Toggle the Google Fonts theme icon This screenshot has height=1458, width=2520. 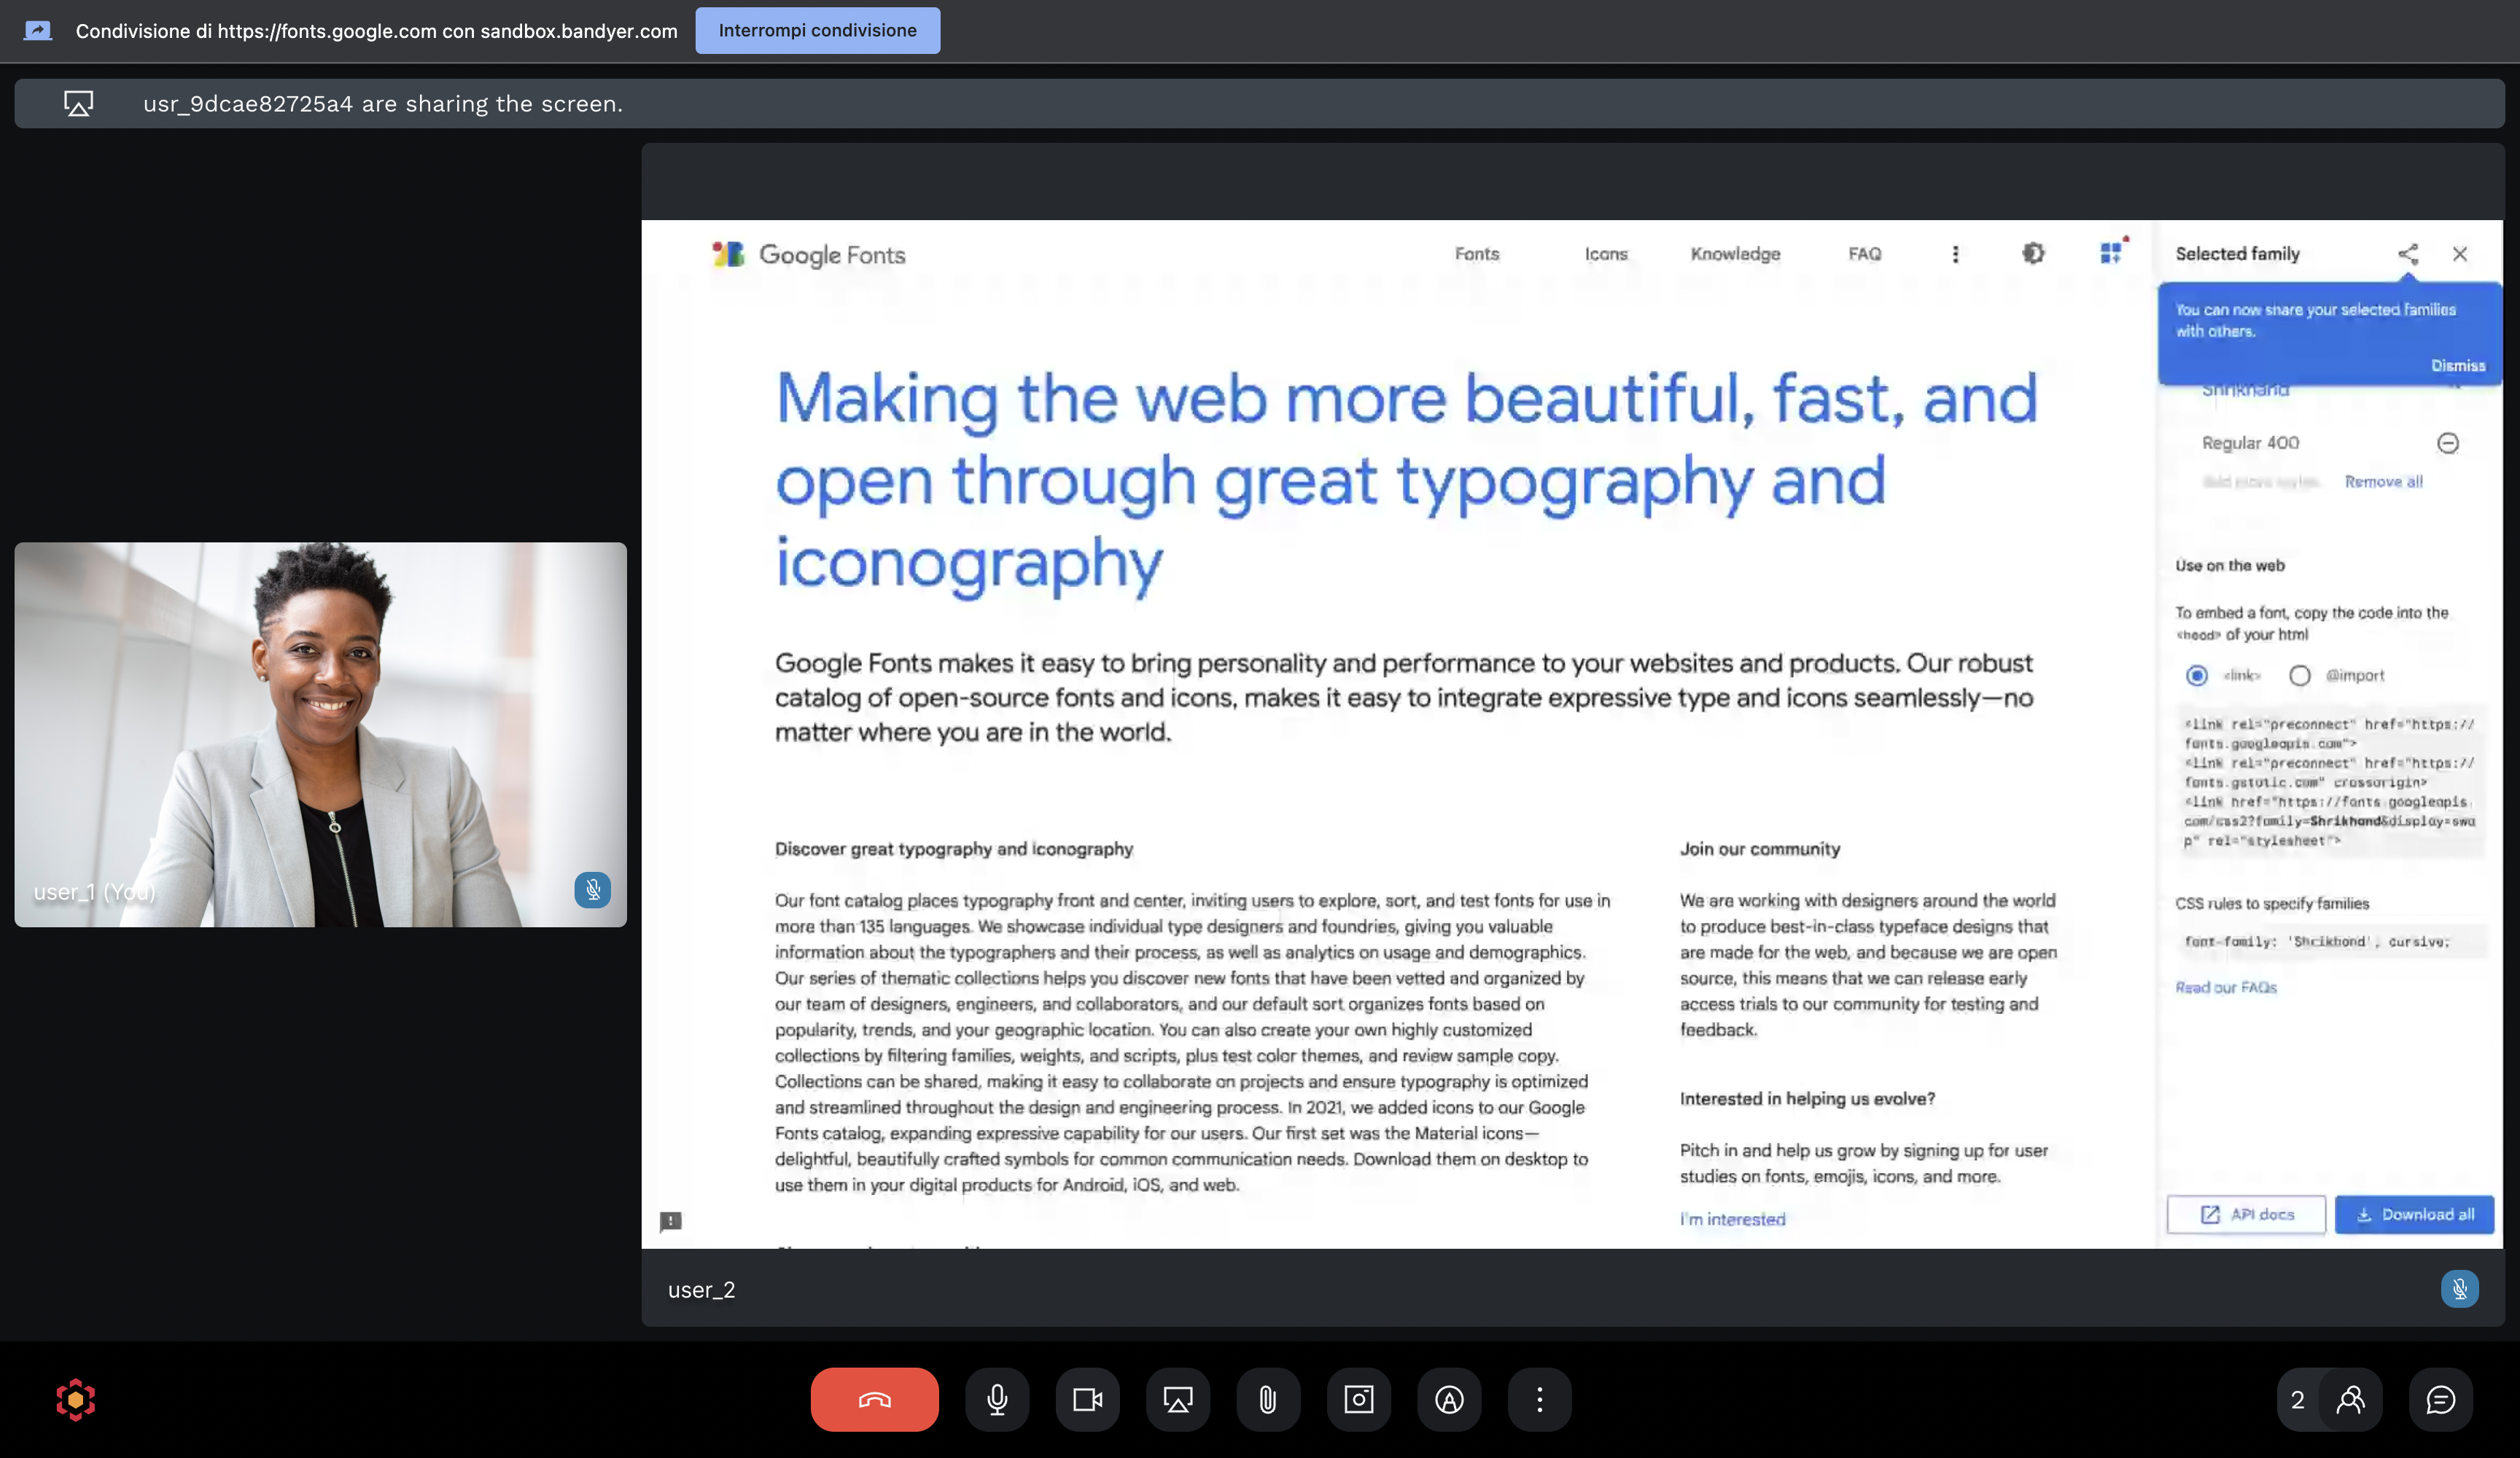click(x=2033, y=254)
